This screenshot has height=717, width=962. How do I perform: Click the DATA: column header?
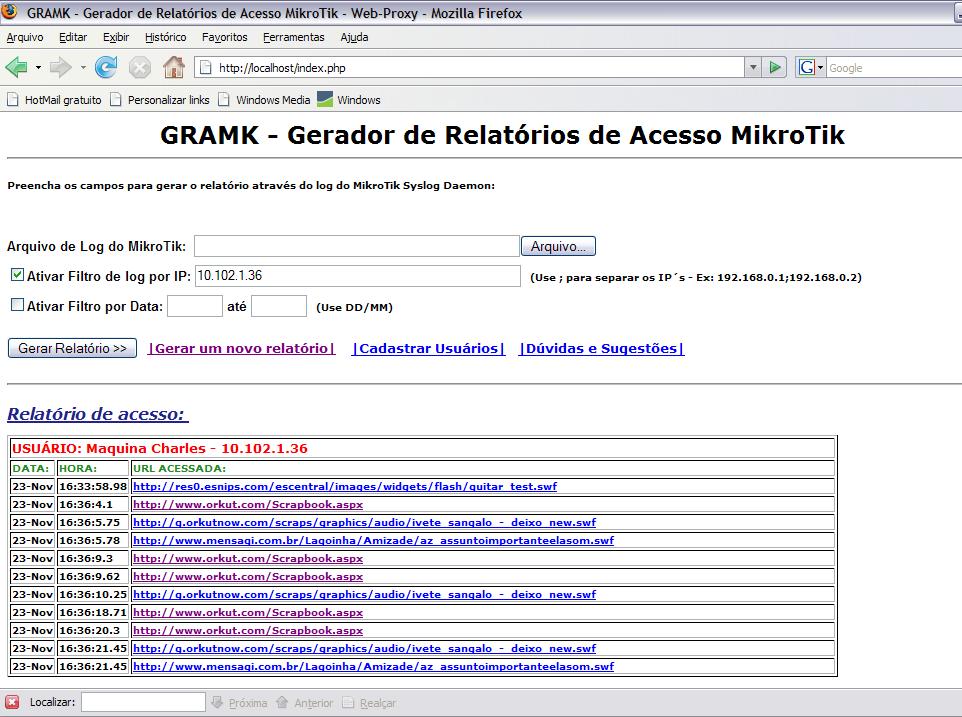tap(31, 468)
